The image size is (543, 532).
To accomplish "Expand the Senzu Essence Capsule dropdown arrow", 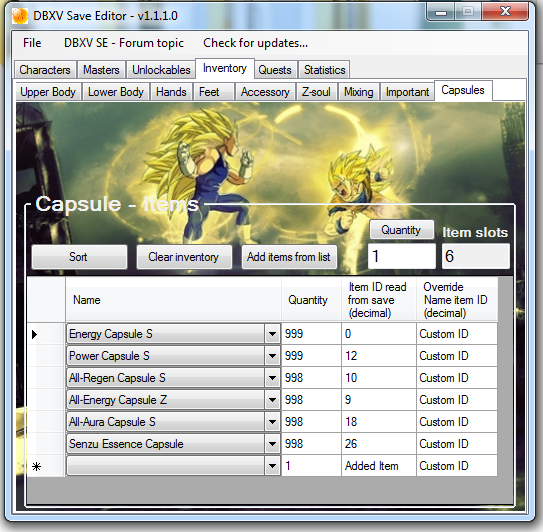I will click(273, 444).
